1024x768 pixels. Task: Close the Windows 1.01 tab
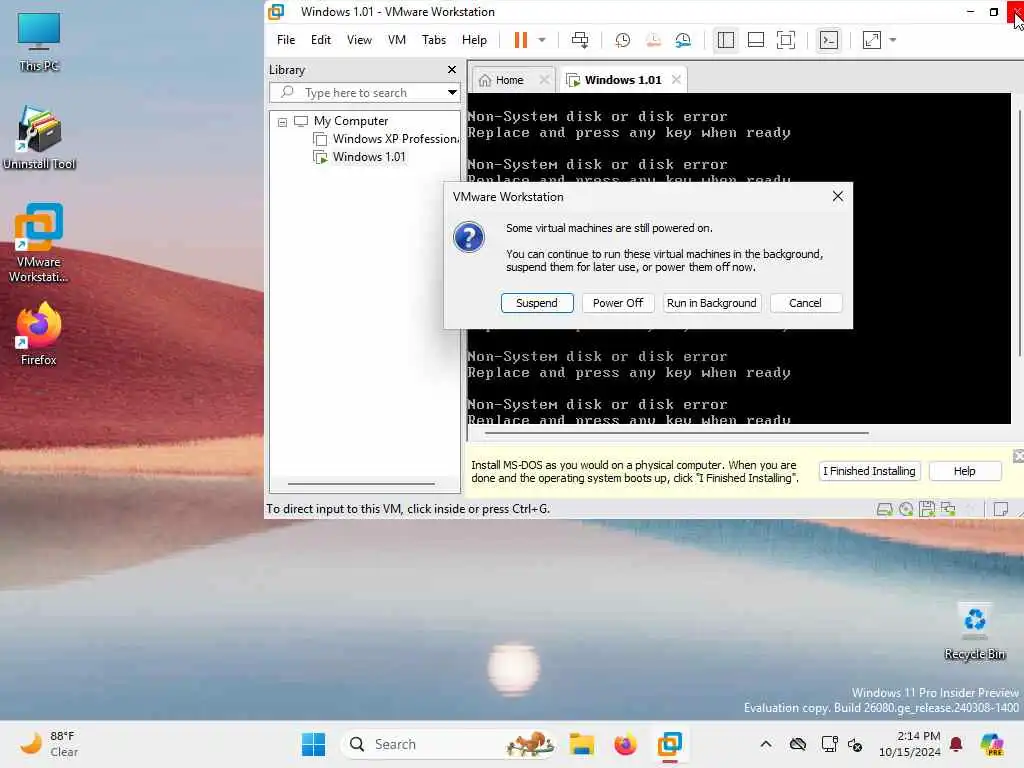[676, 80]
